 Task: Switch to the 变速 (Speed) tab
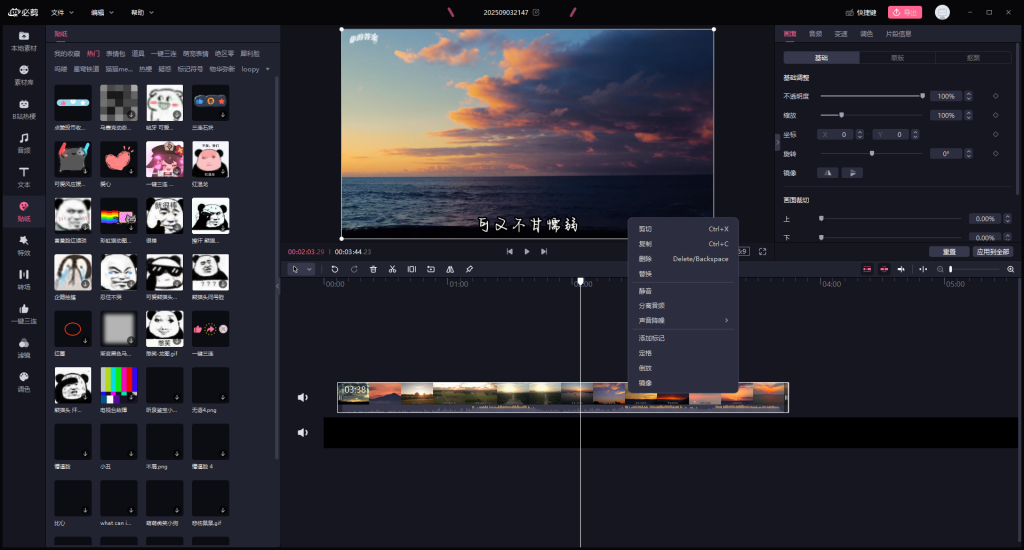(x=841, y=34)
